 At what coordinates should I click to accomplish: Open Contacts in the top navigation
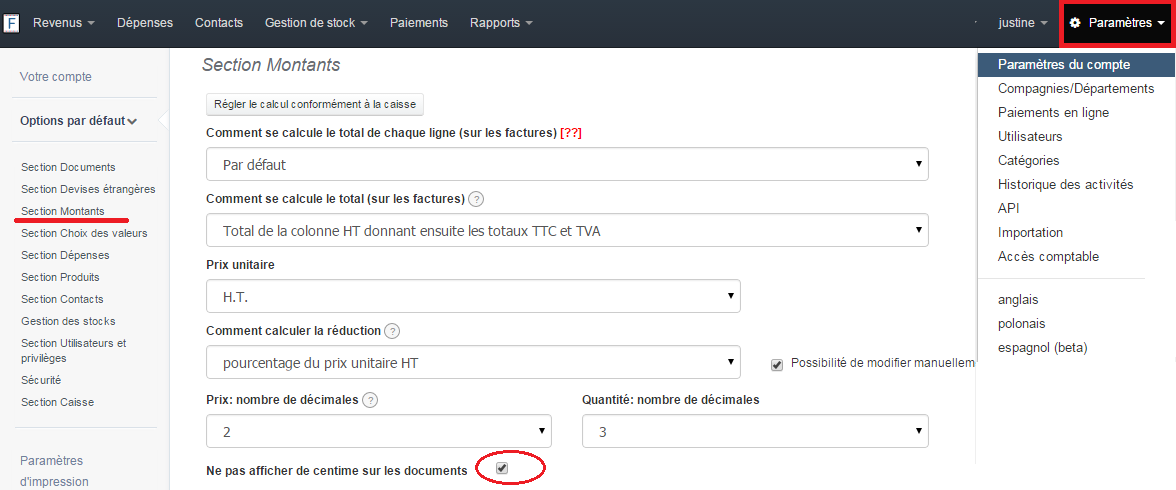pyautogui.click(x=219, y=23)
